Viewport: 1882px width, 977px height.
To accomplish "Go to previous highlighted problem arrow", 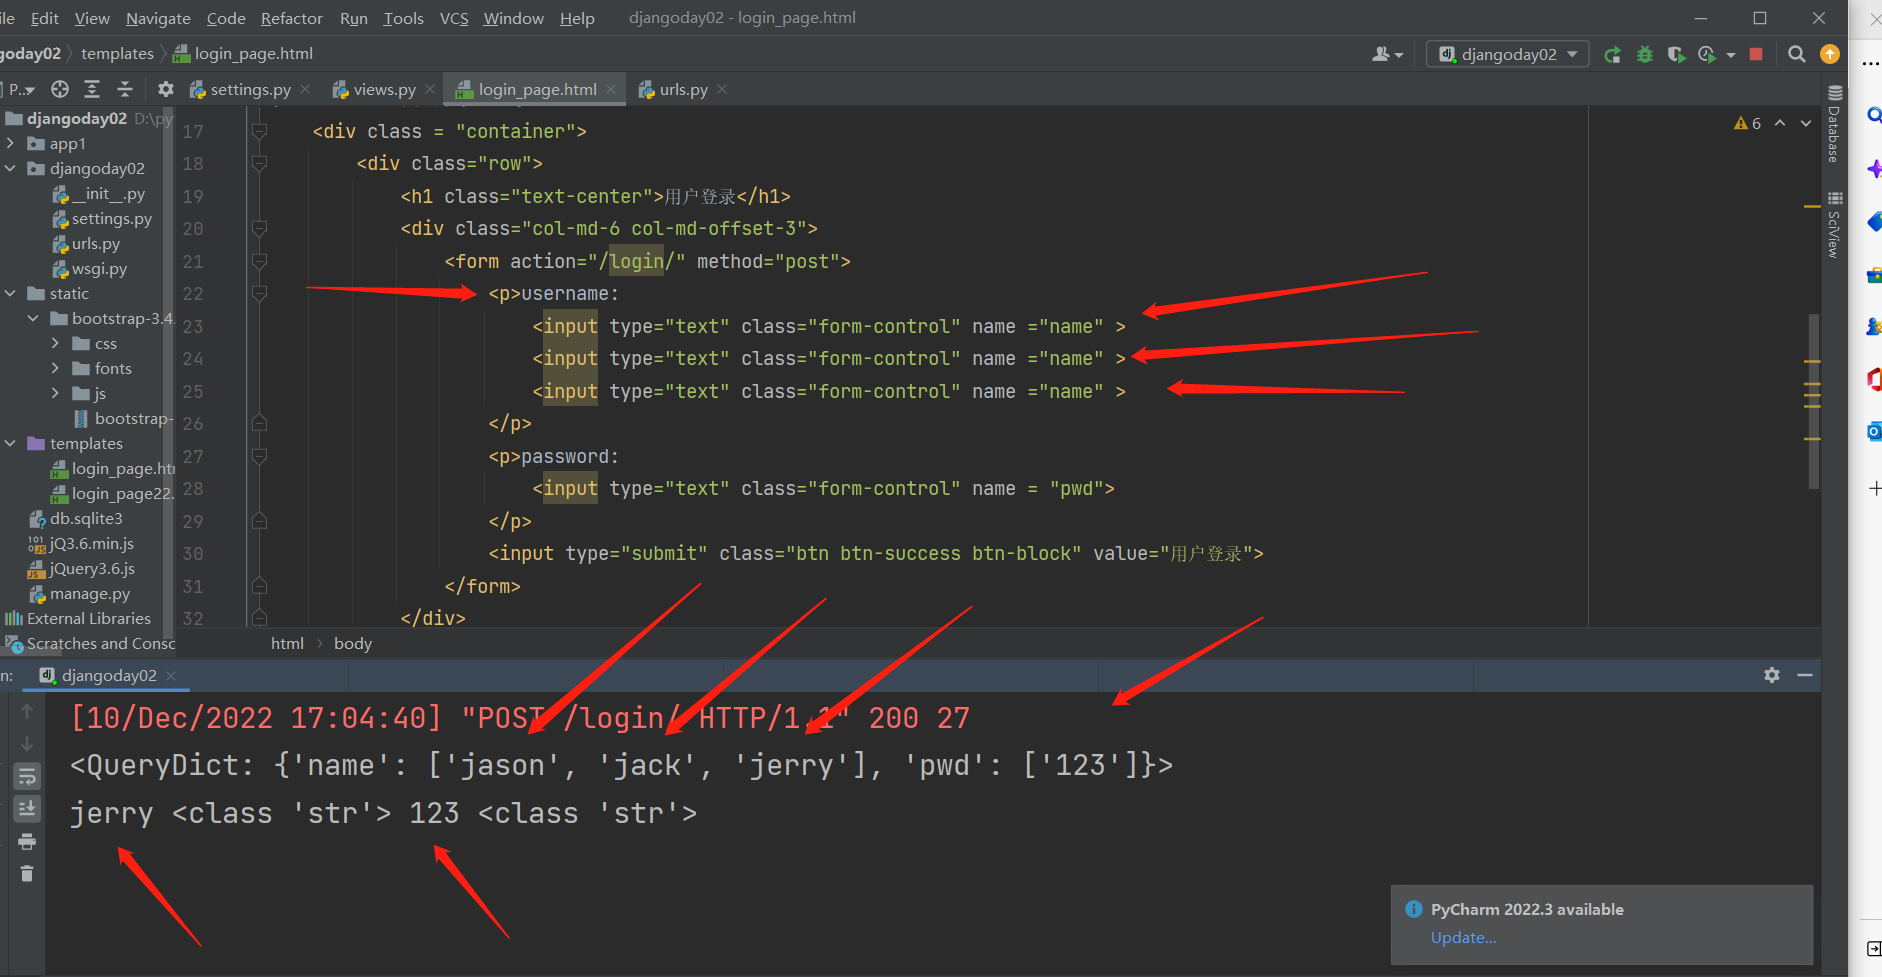I will (x=1780, y=123).
